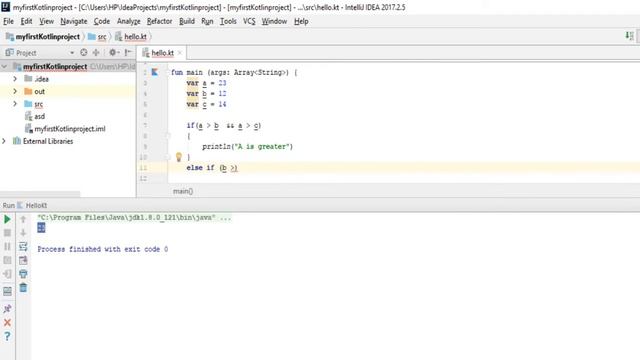Expand the out folder
640x360 pixels.
[x=15, y=91]
